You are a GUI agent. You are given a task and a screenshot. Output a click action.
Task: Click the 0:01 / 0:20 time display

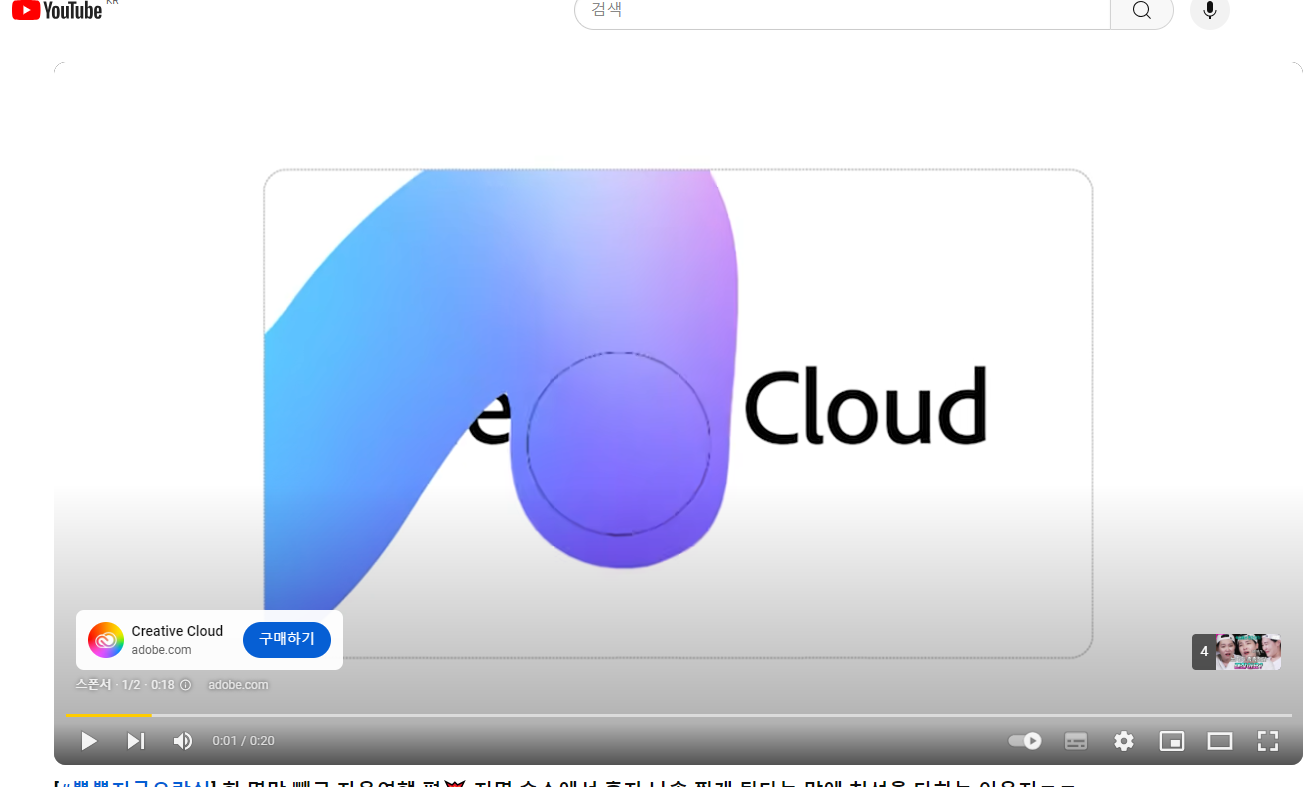click(x=243, y=741)
